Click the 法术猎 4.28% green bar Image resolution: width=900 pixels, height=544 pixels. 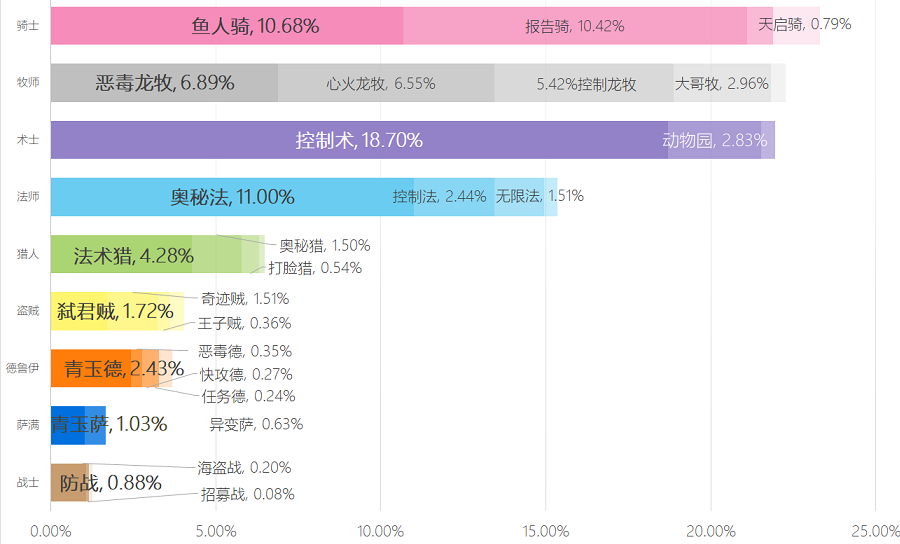[120, 255]
